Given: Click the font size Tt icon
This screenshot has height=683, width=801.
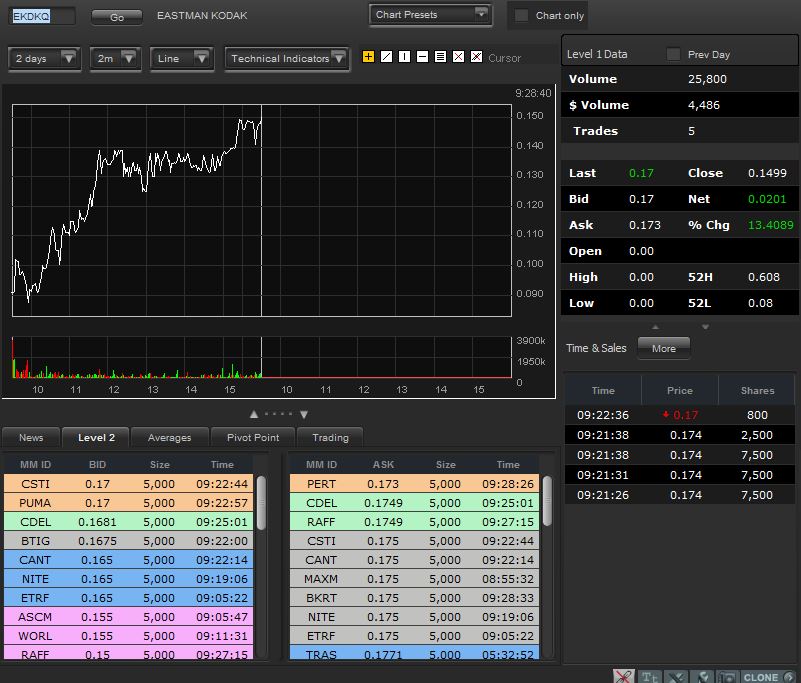Looking at the screenshot, I should (x=650, y=677).
